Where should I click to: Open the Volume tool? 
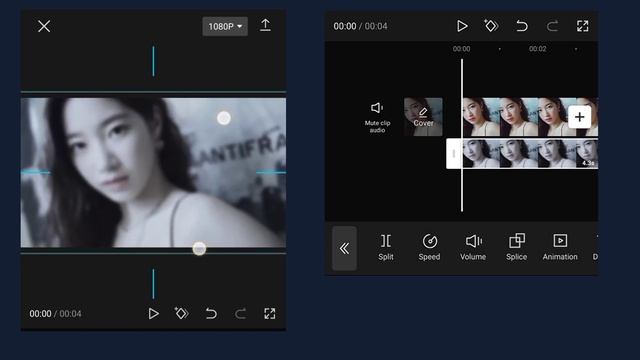473,247
